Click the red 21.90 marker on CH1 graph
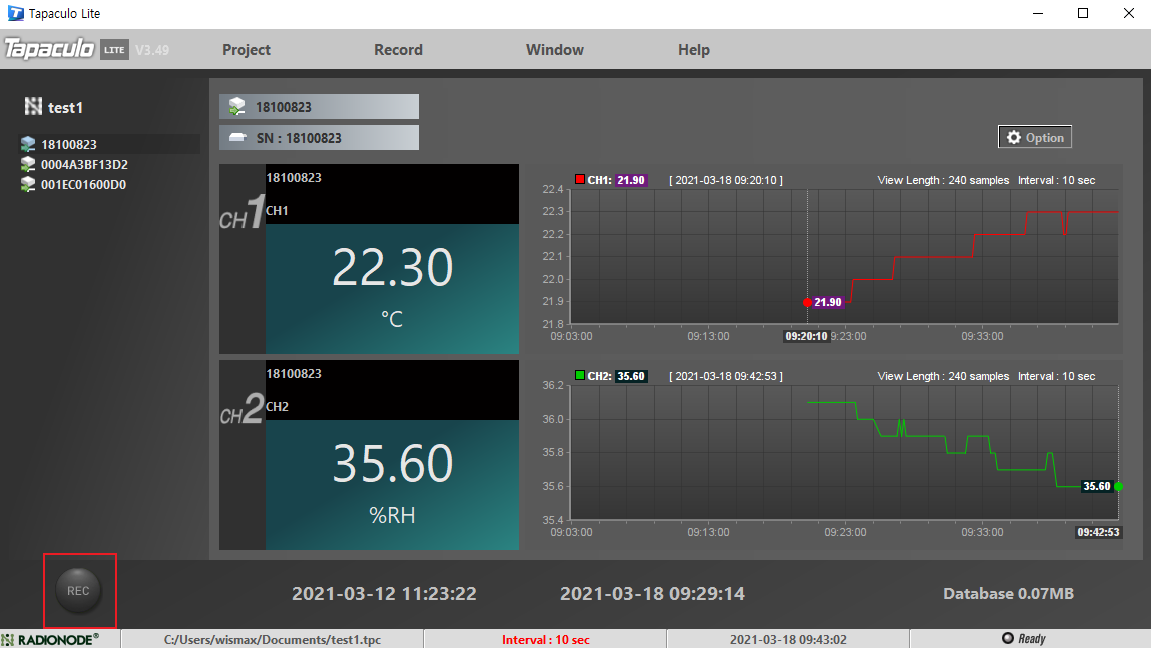The image size is (1151, 648). 807,302
